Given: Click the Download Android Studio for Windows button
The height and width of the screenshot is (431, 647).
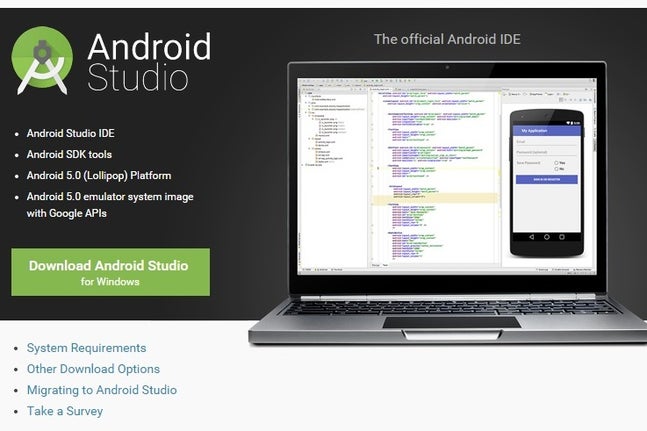Looking at the screenshot, I should (111, 272).
